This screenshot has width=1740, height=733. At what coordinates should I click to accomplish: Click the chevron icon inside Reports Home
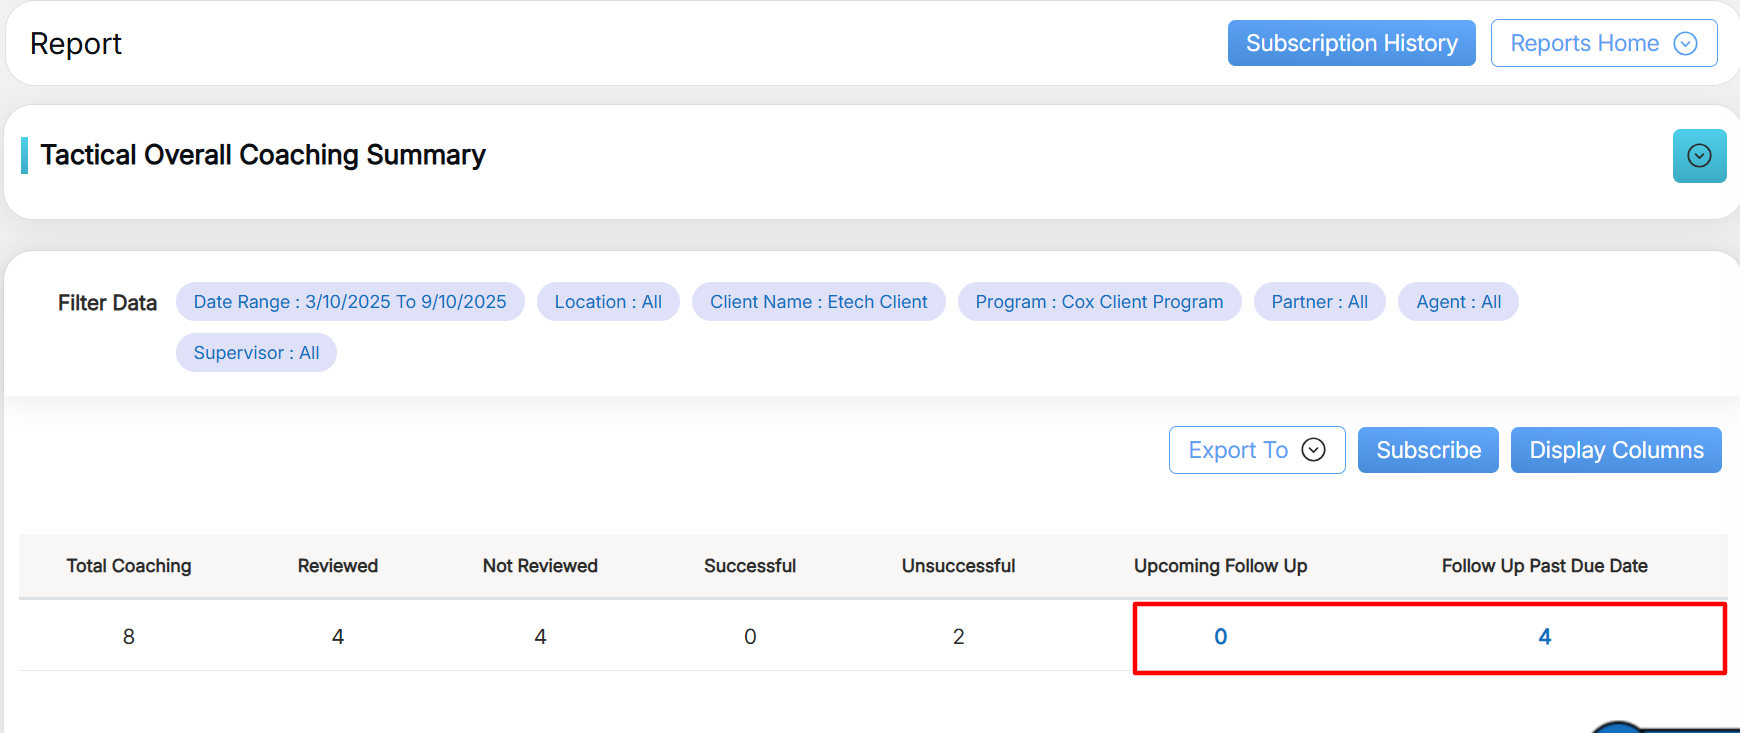pos(1685,43)
